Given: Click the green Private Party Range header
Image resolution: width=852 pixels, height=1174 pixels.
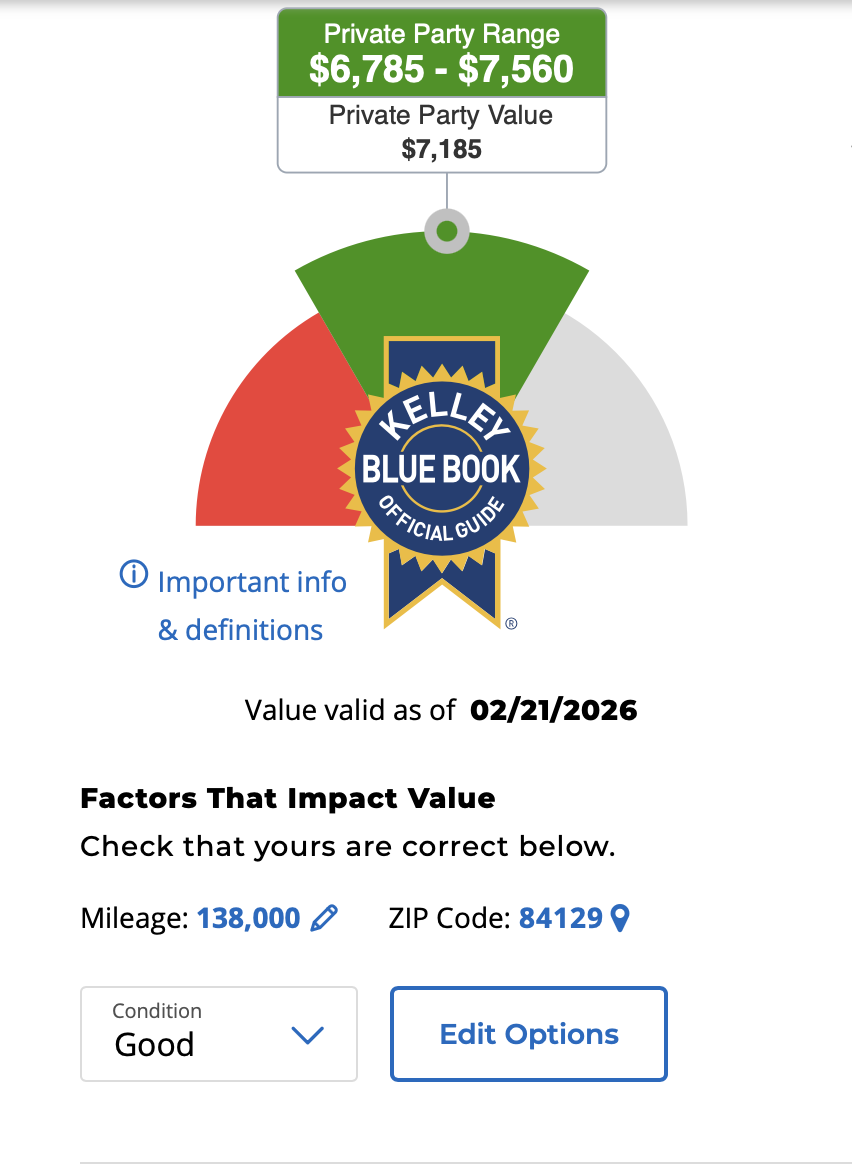Looking at the screenshot, I should 441,53.
